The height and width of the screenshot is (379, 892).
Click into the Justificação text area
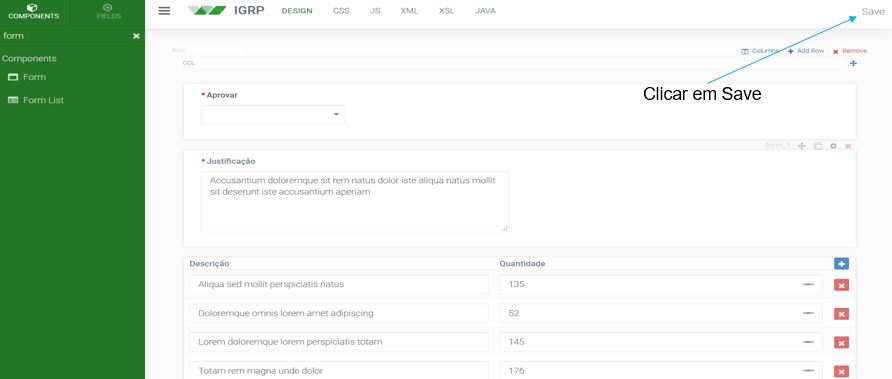(355, 201)
